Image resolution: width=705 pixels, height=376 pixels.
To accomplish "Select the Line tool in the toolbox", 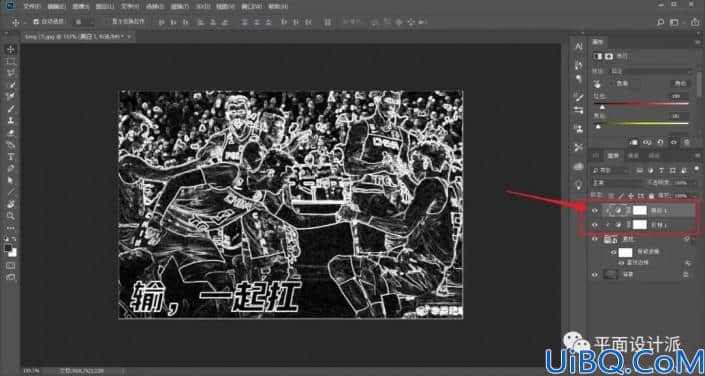I will [x=12, y=192].
